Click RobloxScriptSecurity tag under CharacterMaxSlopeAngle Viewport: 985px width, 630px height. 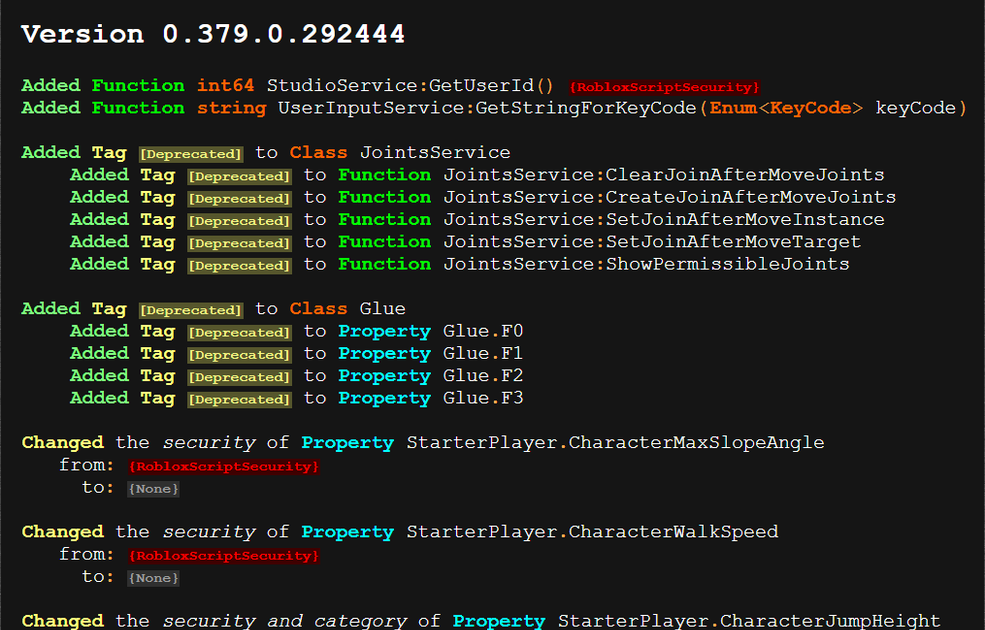[x=224, y=467]
